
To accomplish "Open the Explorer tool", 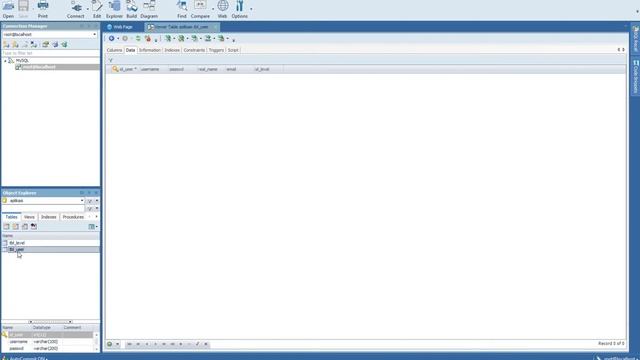I will coord(114,9).
